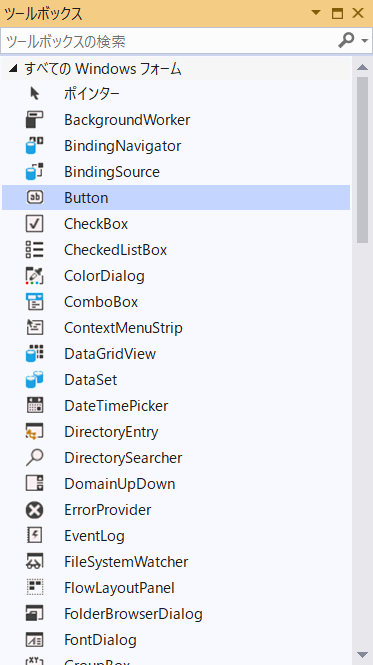The image size is (373, 665).
Task: Select the DirectorySearcher magnifier icon
Action: pyautogui.click(x=34, y=457)
